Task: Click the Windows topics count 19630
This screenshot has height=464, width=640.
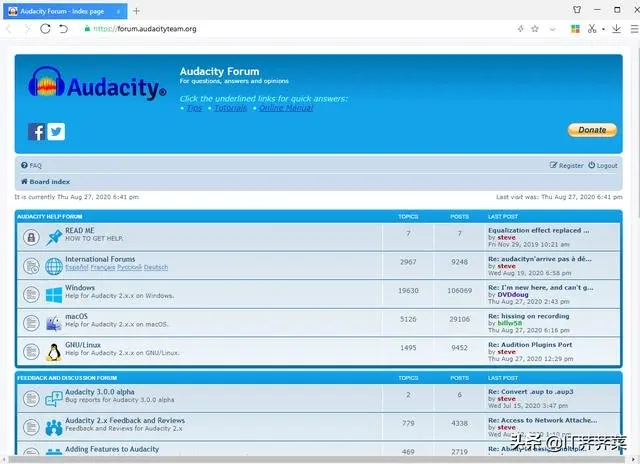Action: (408, 291)
